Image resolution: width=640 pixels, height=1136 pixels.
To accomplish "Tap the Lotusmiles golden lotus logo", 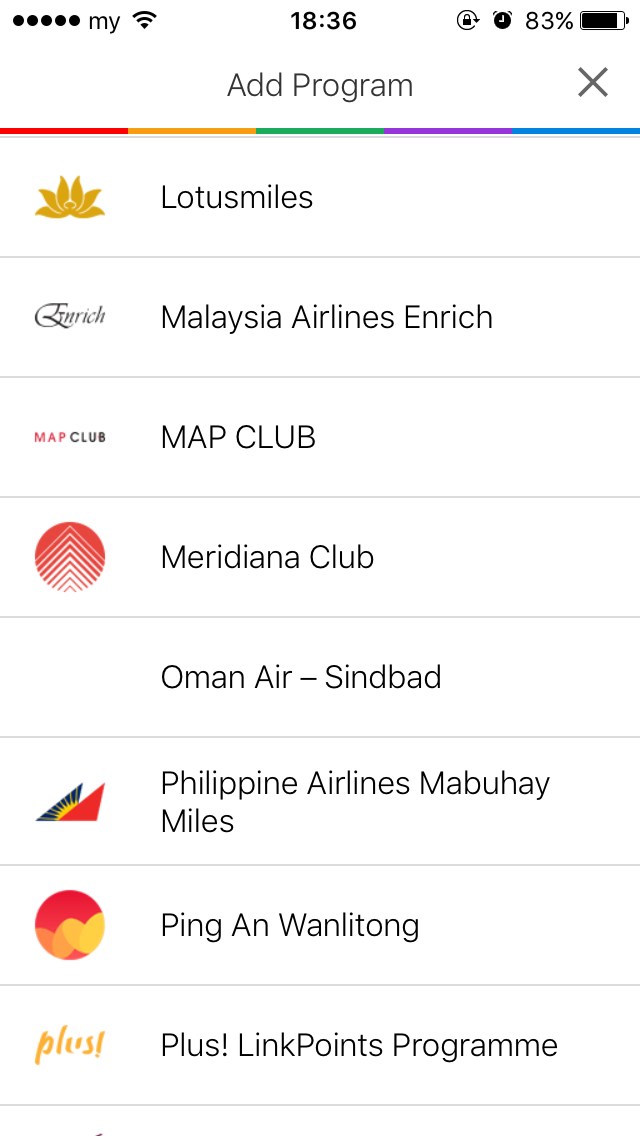I will (70, 197).
